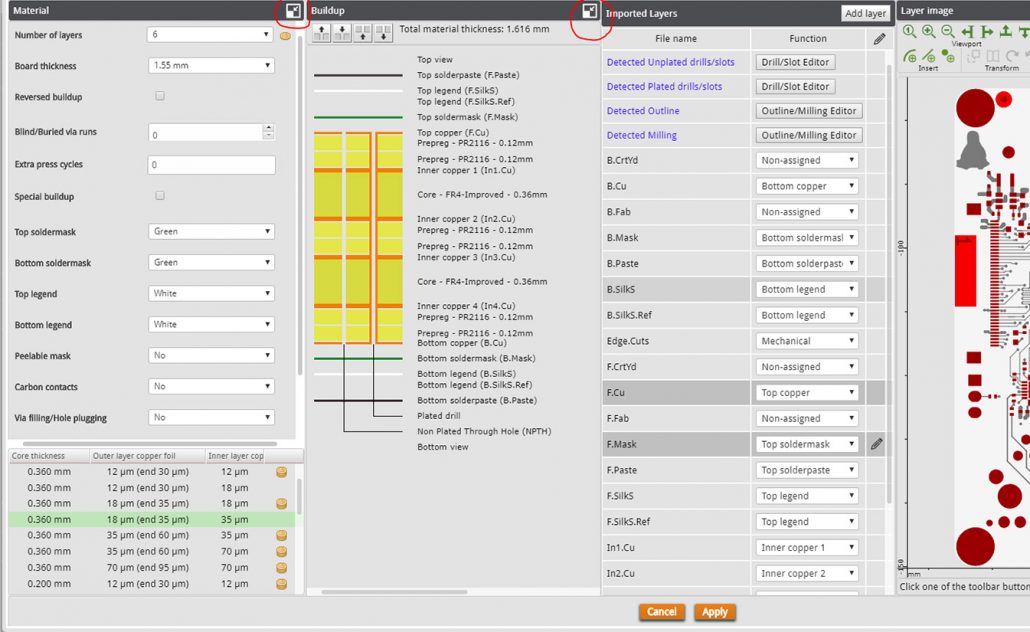
Task: Open function dropdown for F.Cu layer
Action: [807, 392]
